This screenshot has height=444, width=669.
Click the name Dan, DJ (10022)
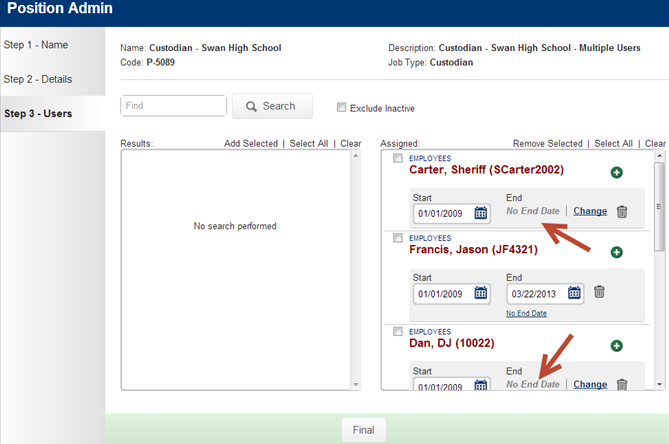click(451, 343)
